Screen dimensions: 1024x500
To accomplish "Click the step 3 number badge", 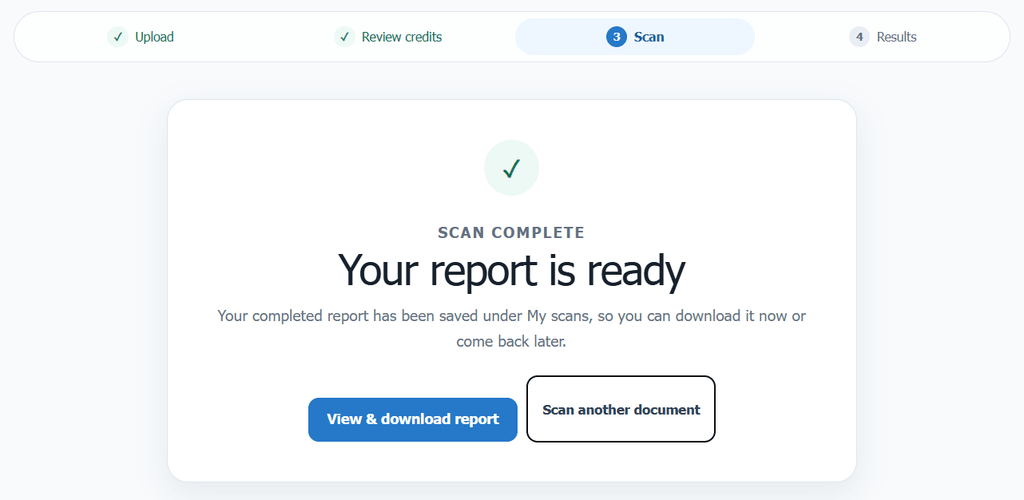I will (x=616, y=37).
